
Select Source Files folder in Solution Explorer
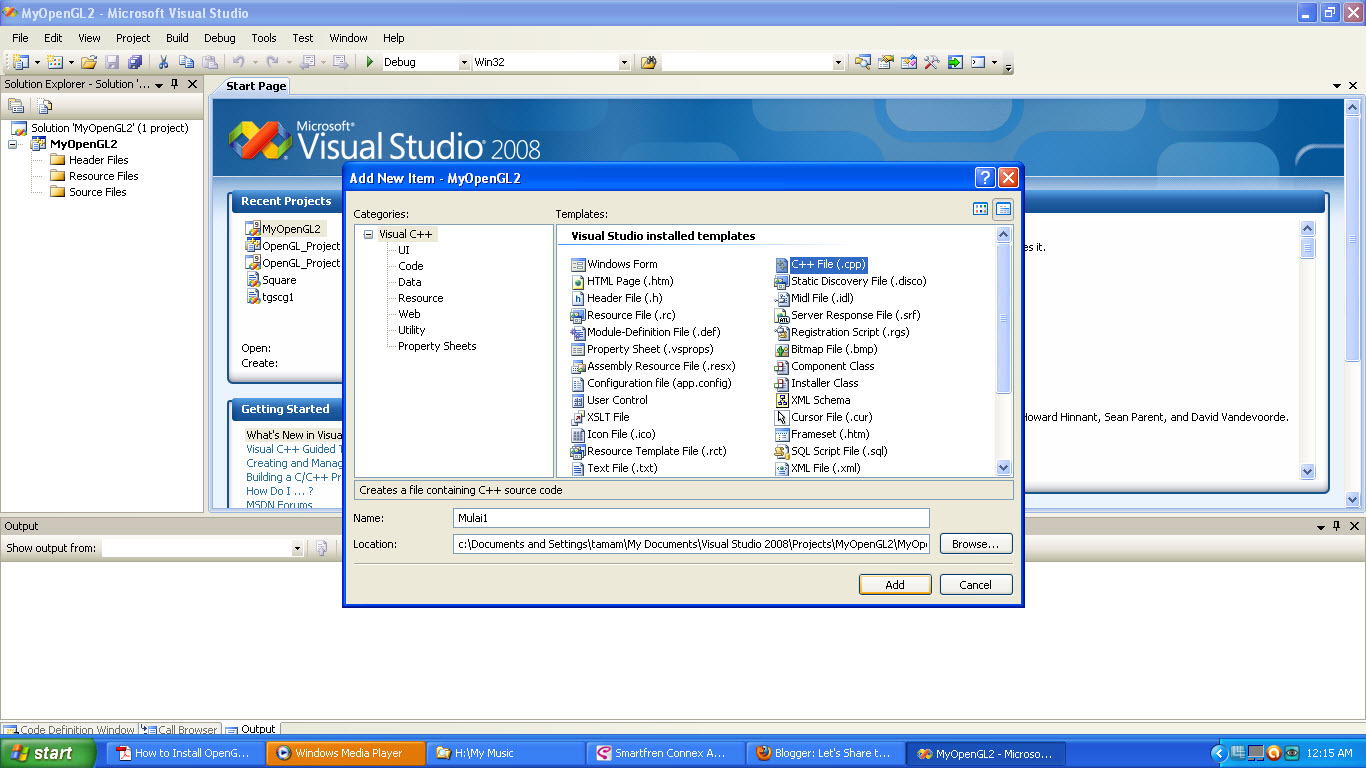point(97,192)
